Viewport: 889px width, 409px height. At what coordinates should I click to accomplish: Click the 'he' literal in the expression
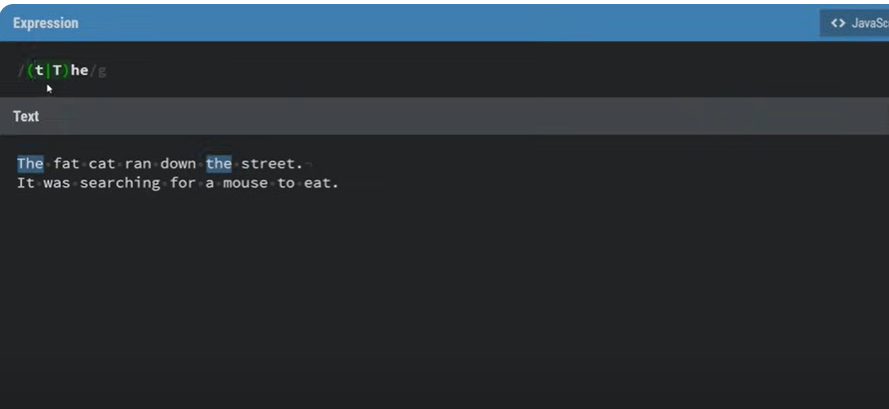pyautogui.click(x=79, y=70)
